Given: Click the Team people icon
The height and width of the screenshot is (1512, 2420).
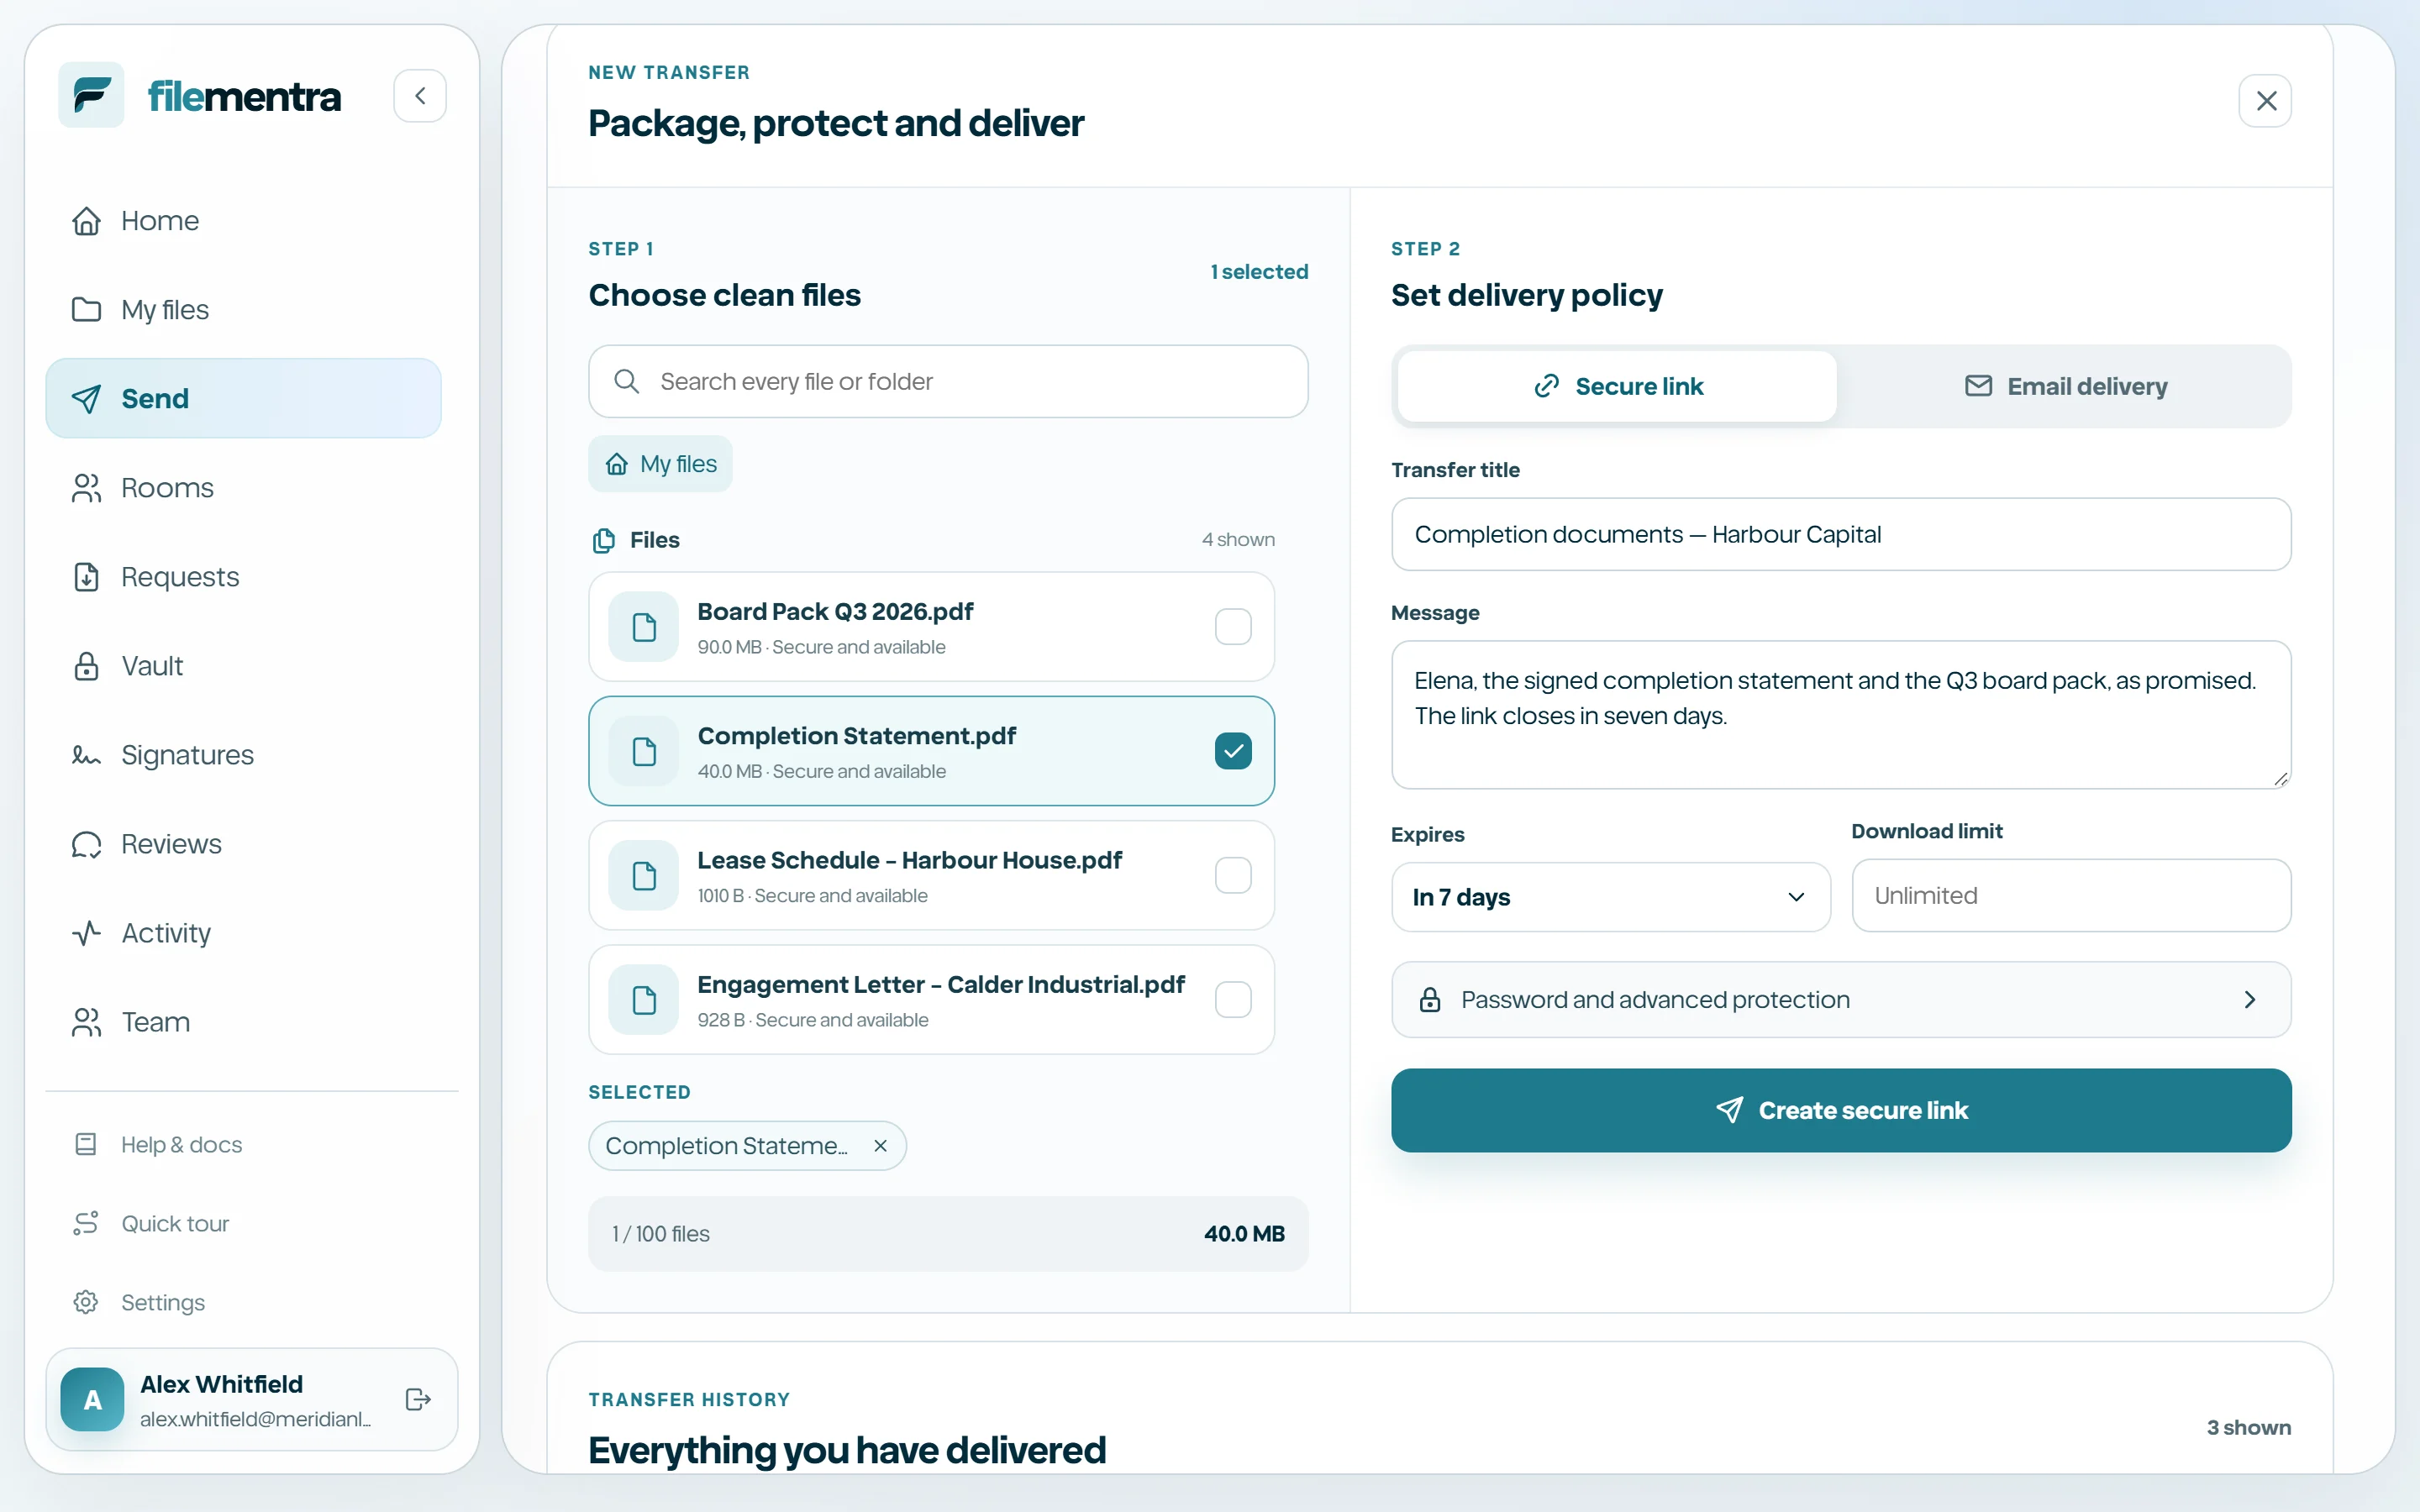Looking at the screenshot, I should [87, 1022].
